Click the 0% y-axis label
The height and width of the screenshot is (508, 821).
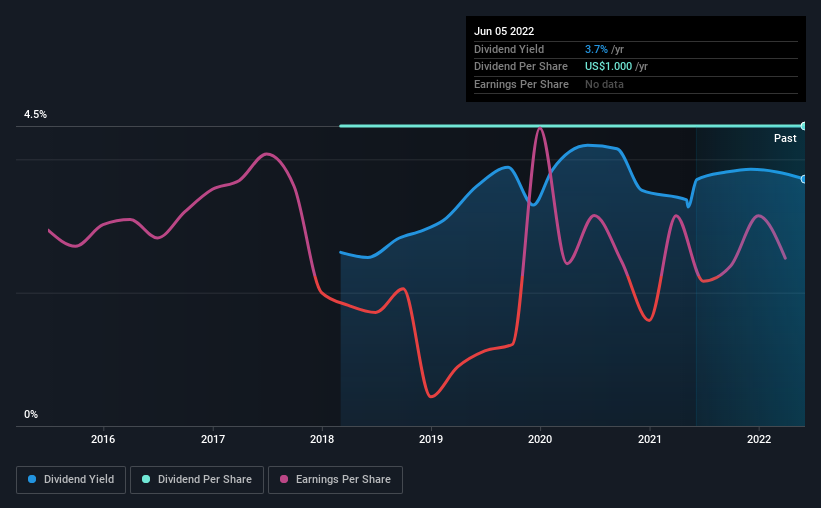coord(31,414)
